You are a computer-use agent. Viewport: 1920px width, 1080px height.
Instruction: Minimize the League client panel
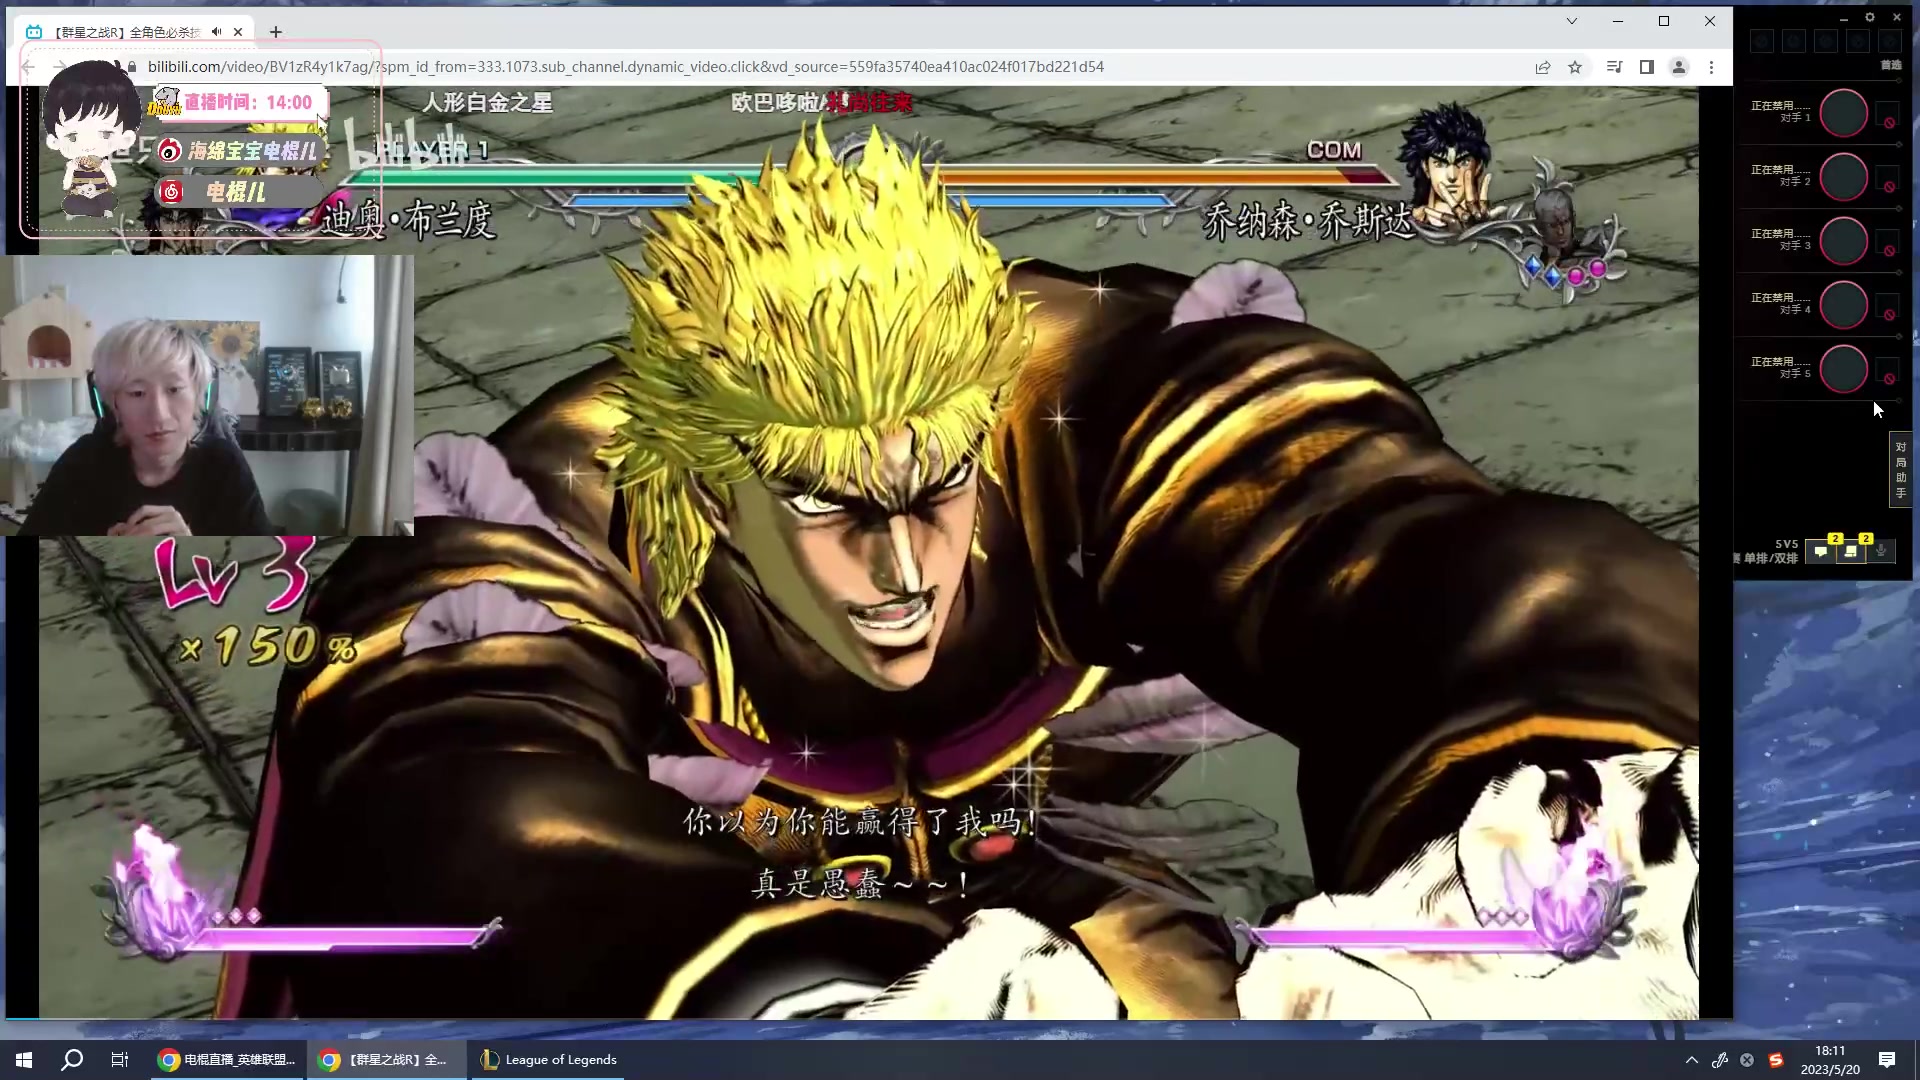(1843, 18)
